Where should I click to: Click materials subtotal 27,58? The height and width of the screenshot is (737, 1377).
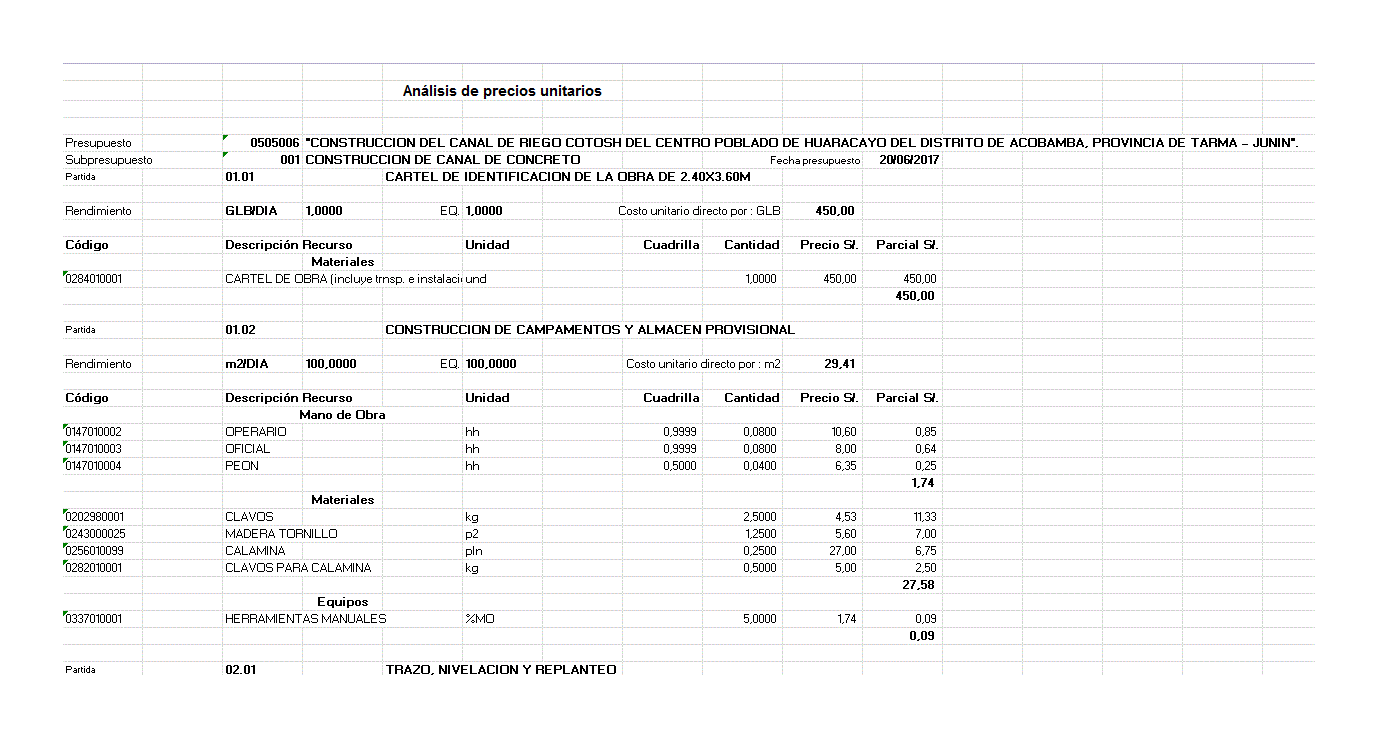919,585
